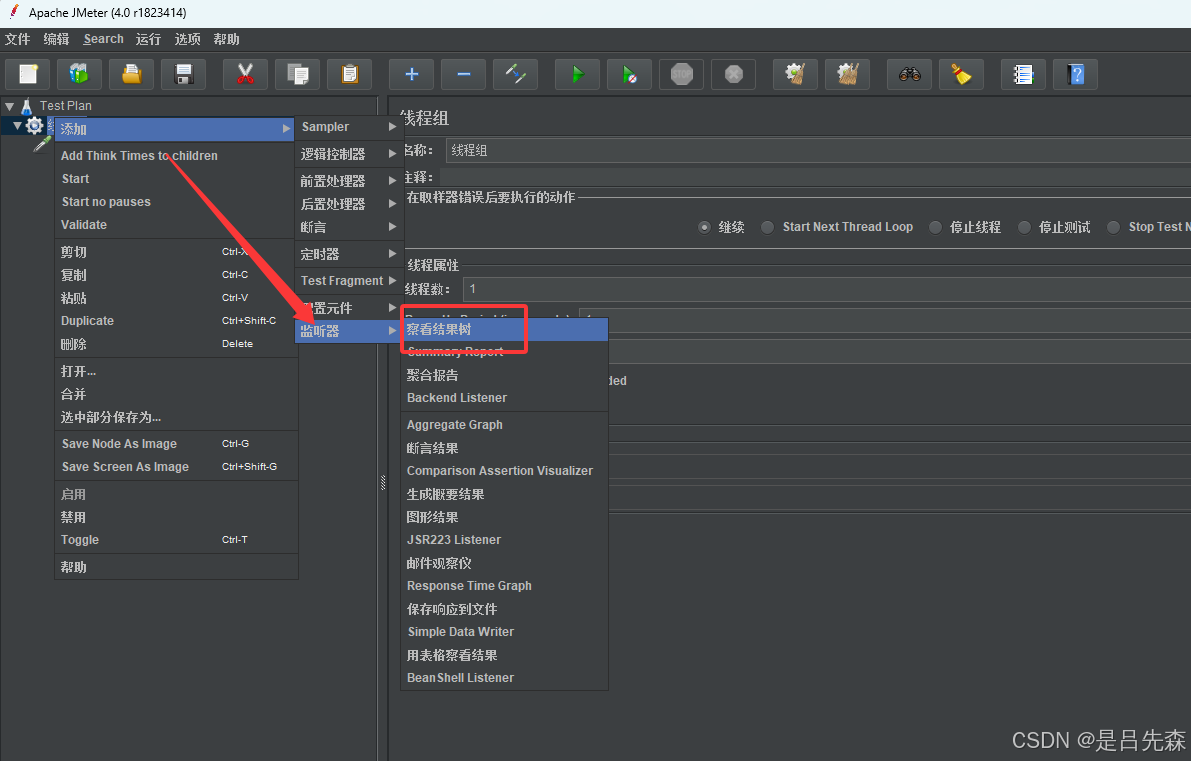Click the Open file folder icon
Image resolution: width=1191 pixels, height=761 pixels.
[131, 74]
